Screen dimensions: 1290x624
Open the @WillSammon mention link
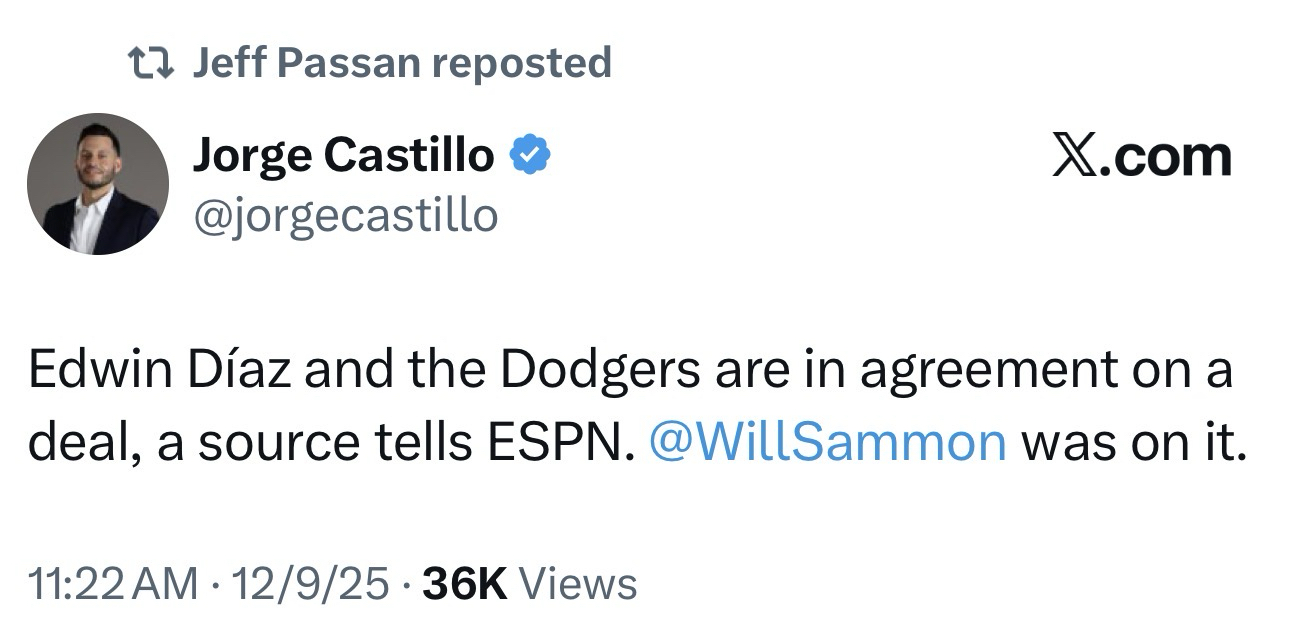(827, 441)
